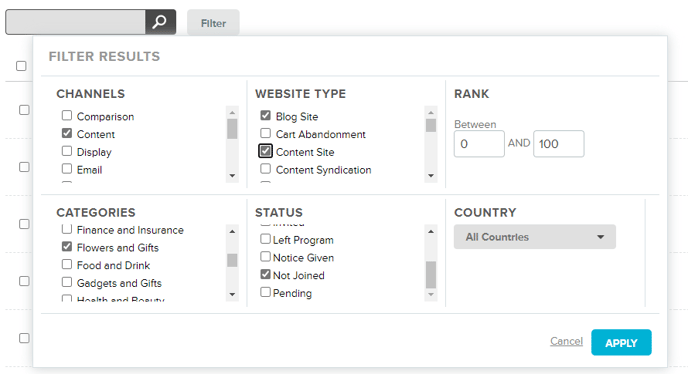Click the Cancel link
The image size is (688, 374).
566,341
